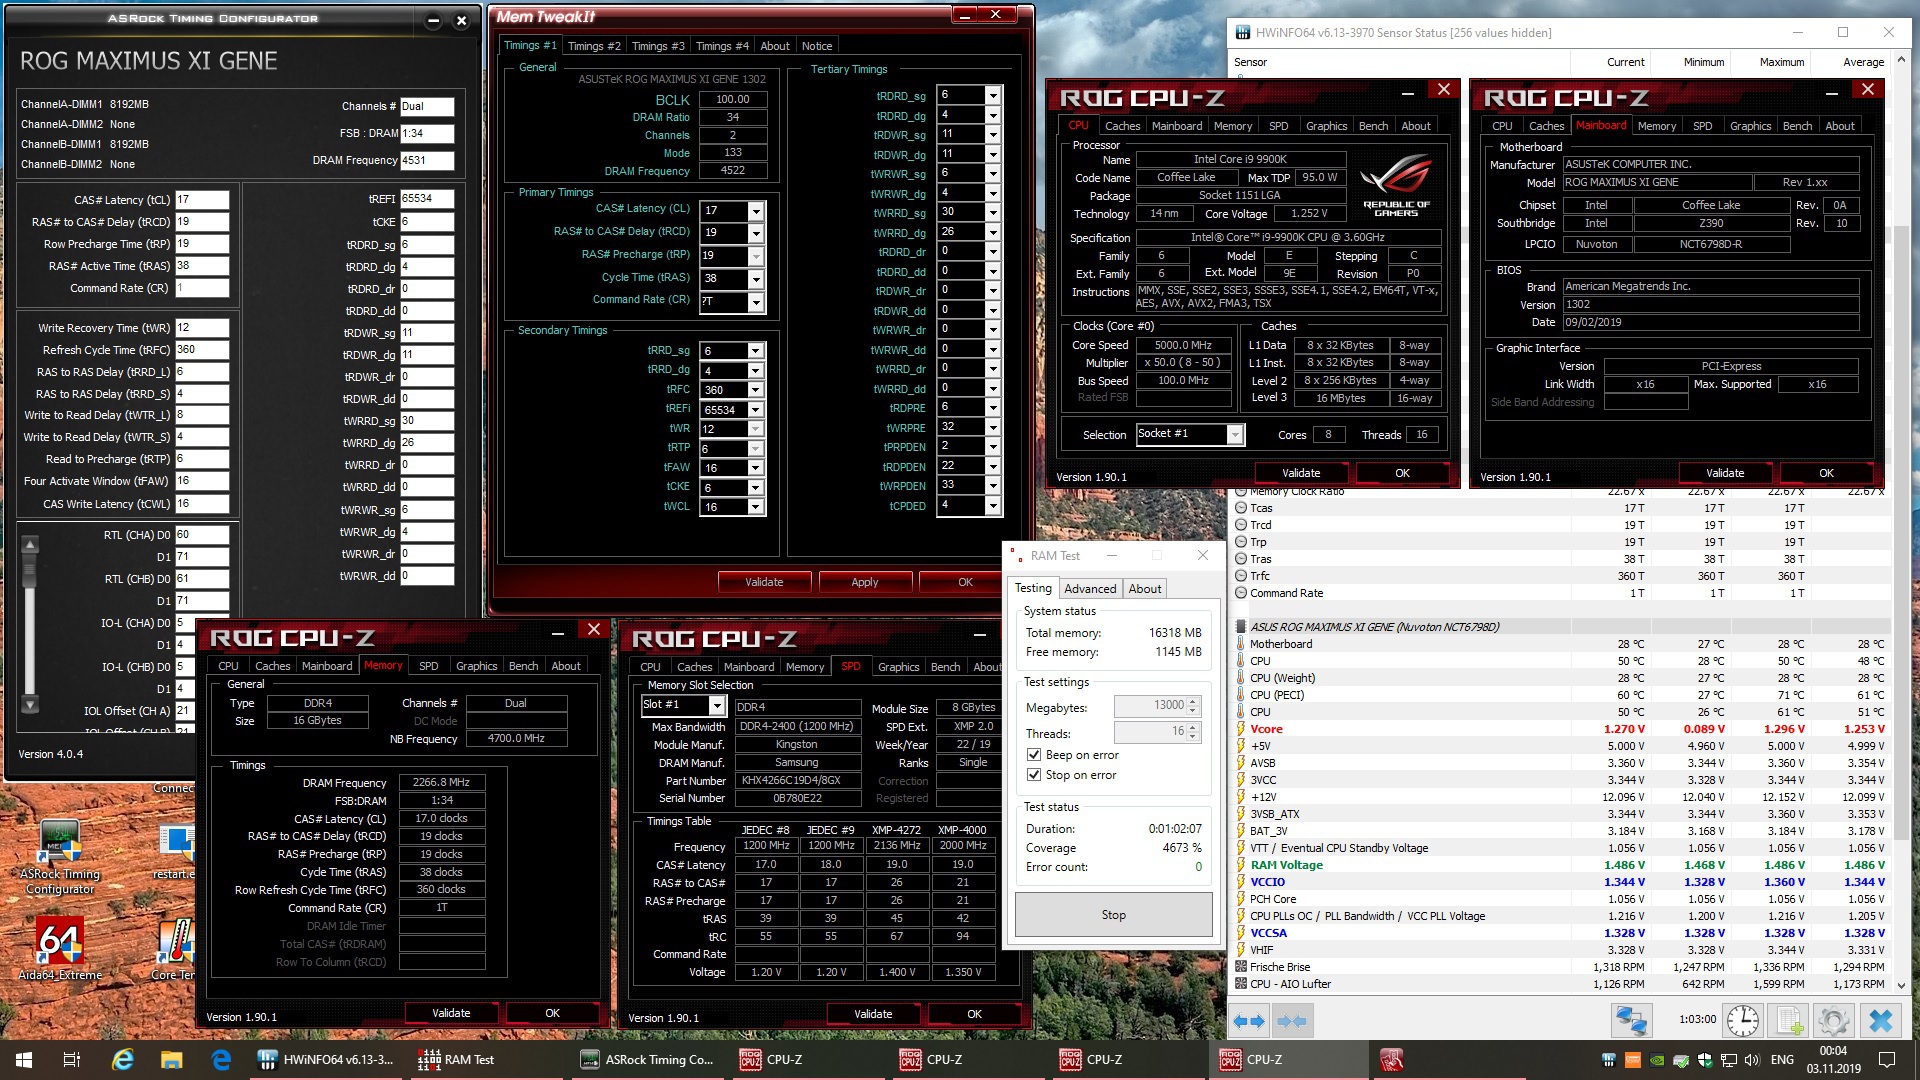
Task: Open HWiNFO settings gear icon
Action: 1834,1021
